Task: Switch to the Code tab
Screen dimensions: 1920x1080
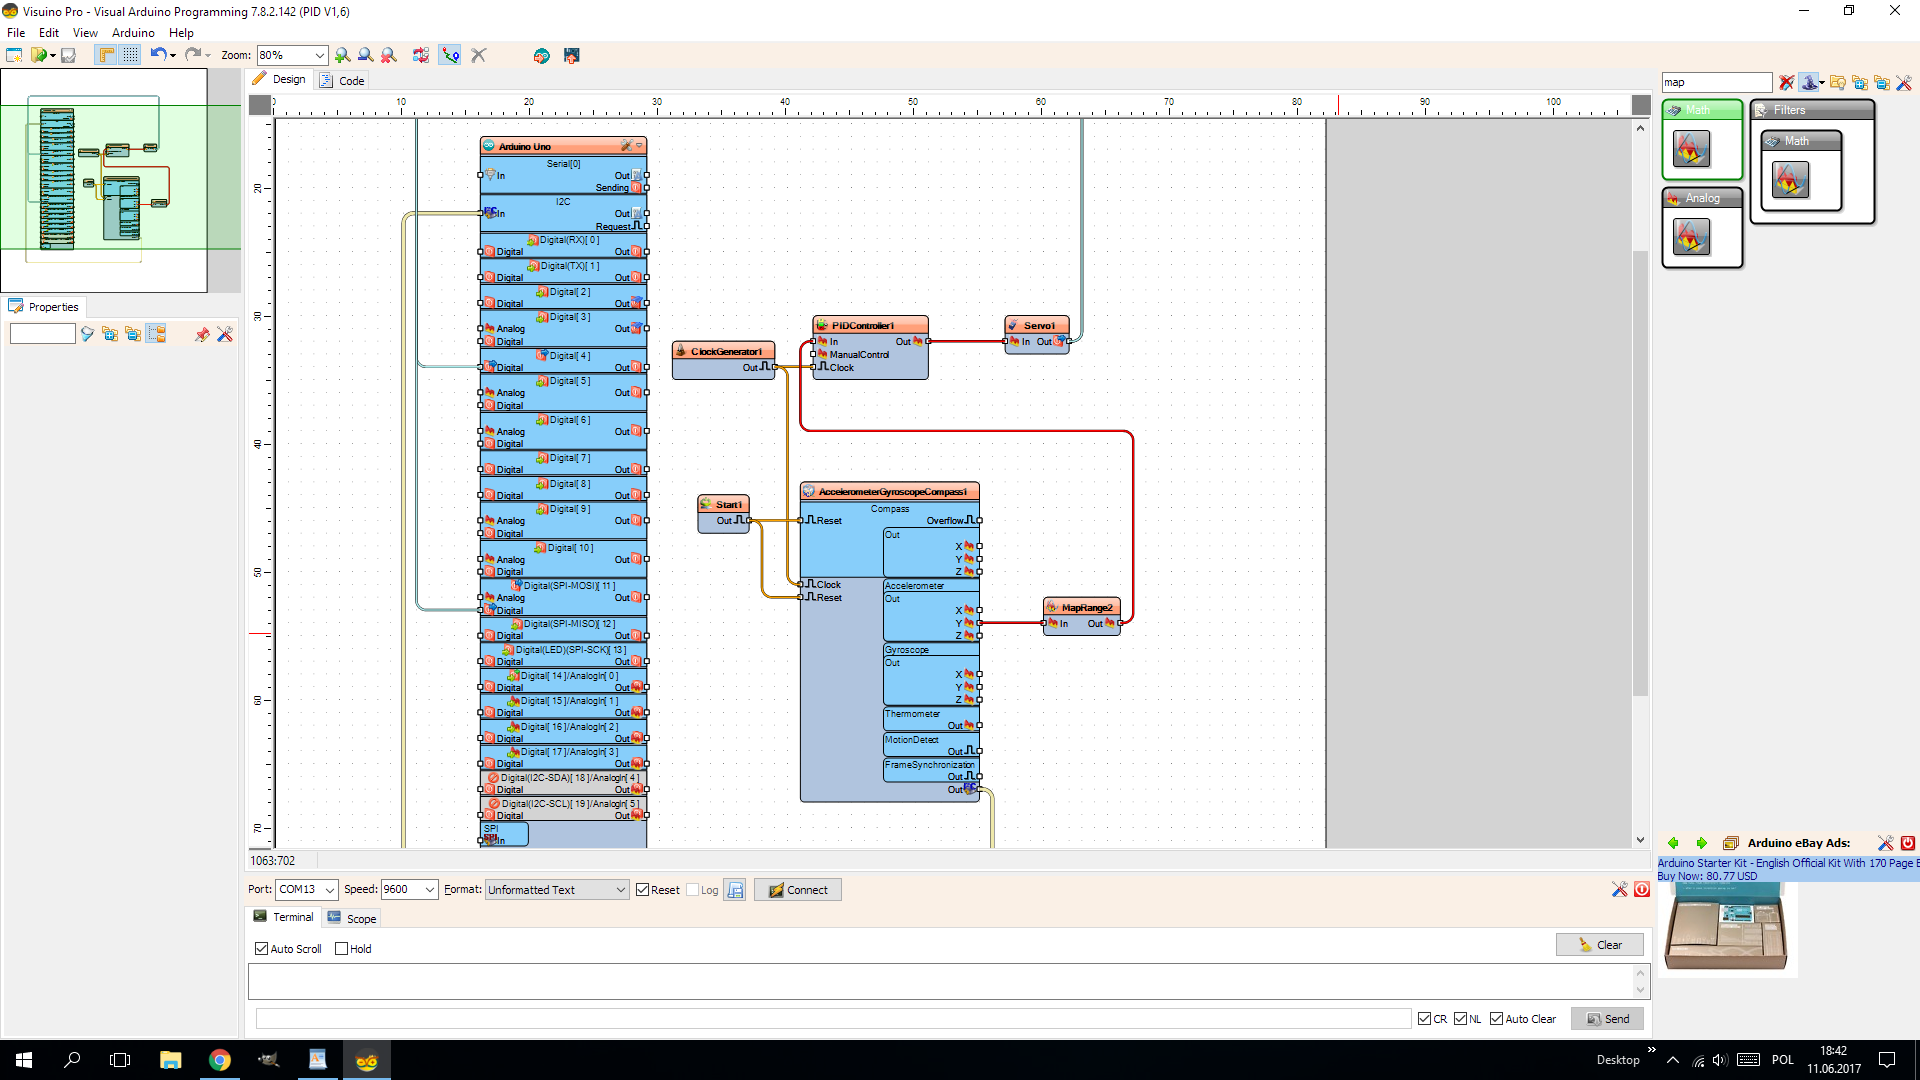Action: [x=342, y=81]
